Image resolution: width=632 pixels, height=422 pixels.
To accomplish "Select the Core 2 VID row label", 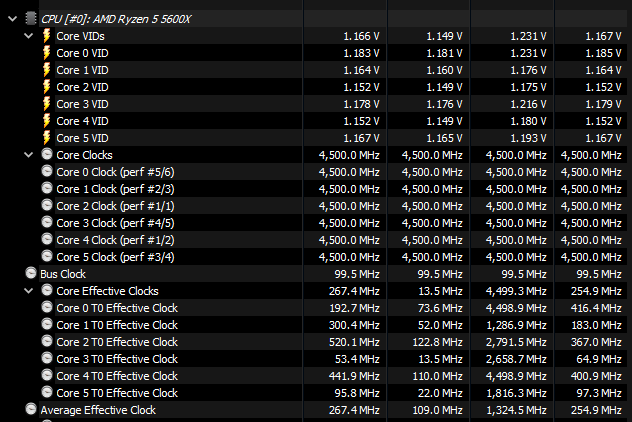I will click(x=82, y=87).
